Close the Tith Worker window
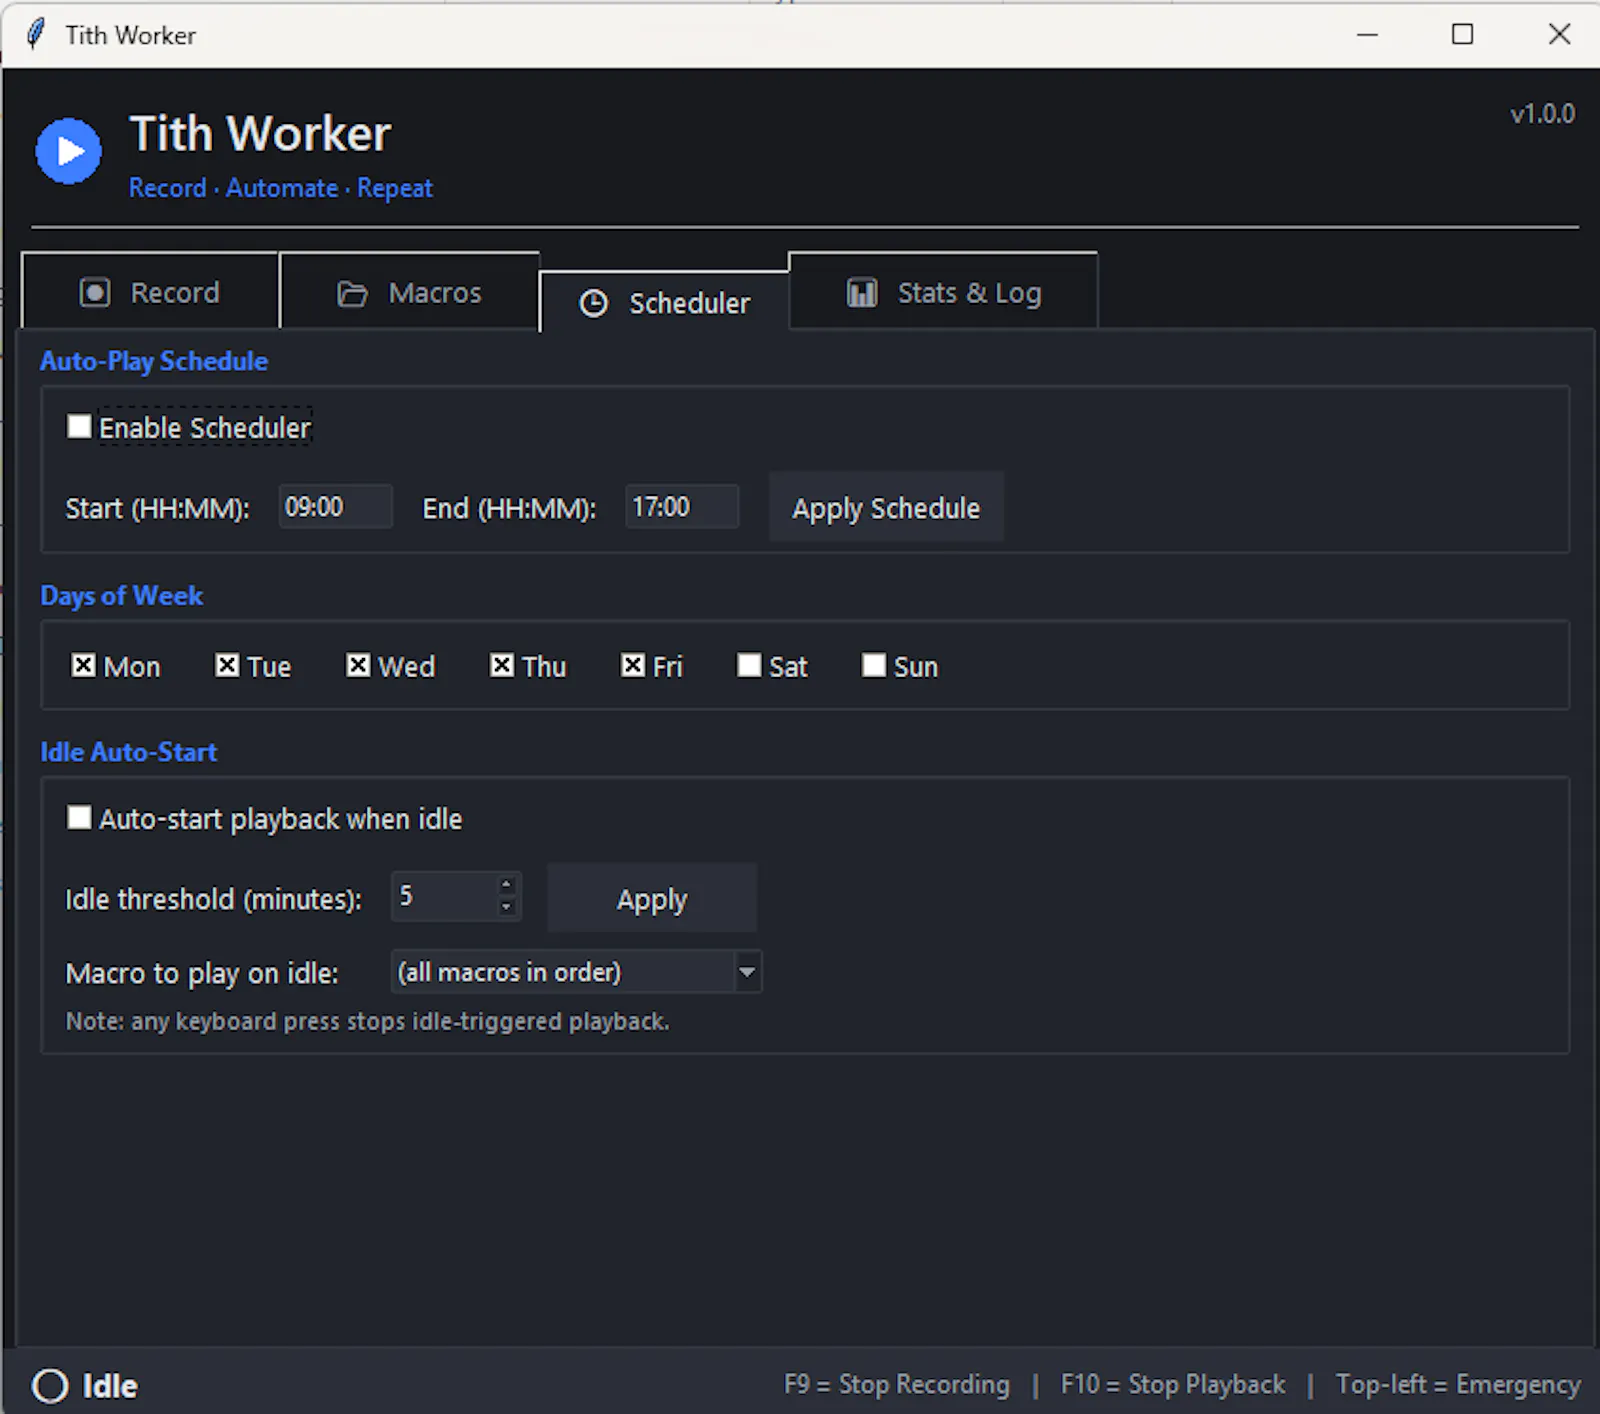This screenshot has width=1600, height=1414. point(1559,34)
